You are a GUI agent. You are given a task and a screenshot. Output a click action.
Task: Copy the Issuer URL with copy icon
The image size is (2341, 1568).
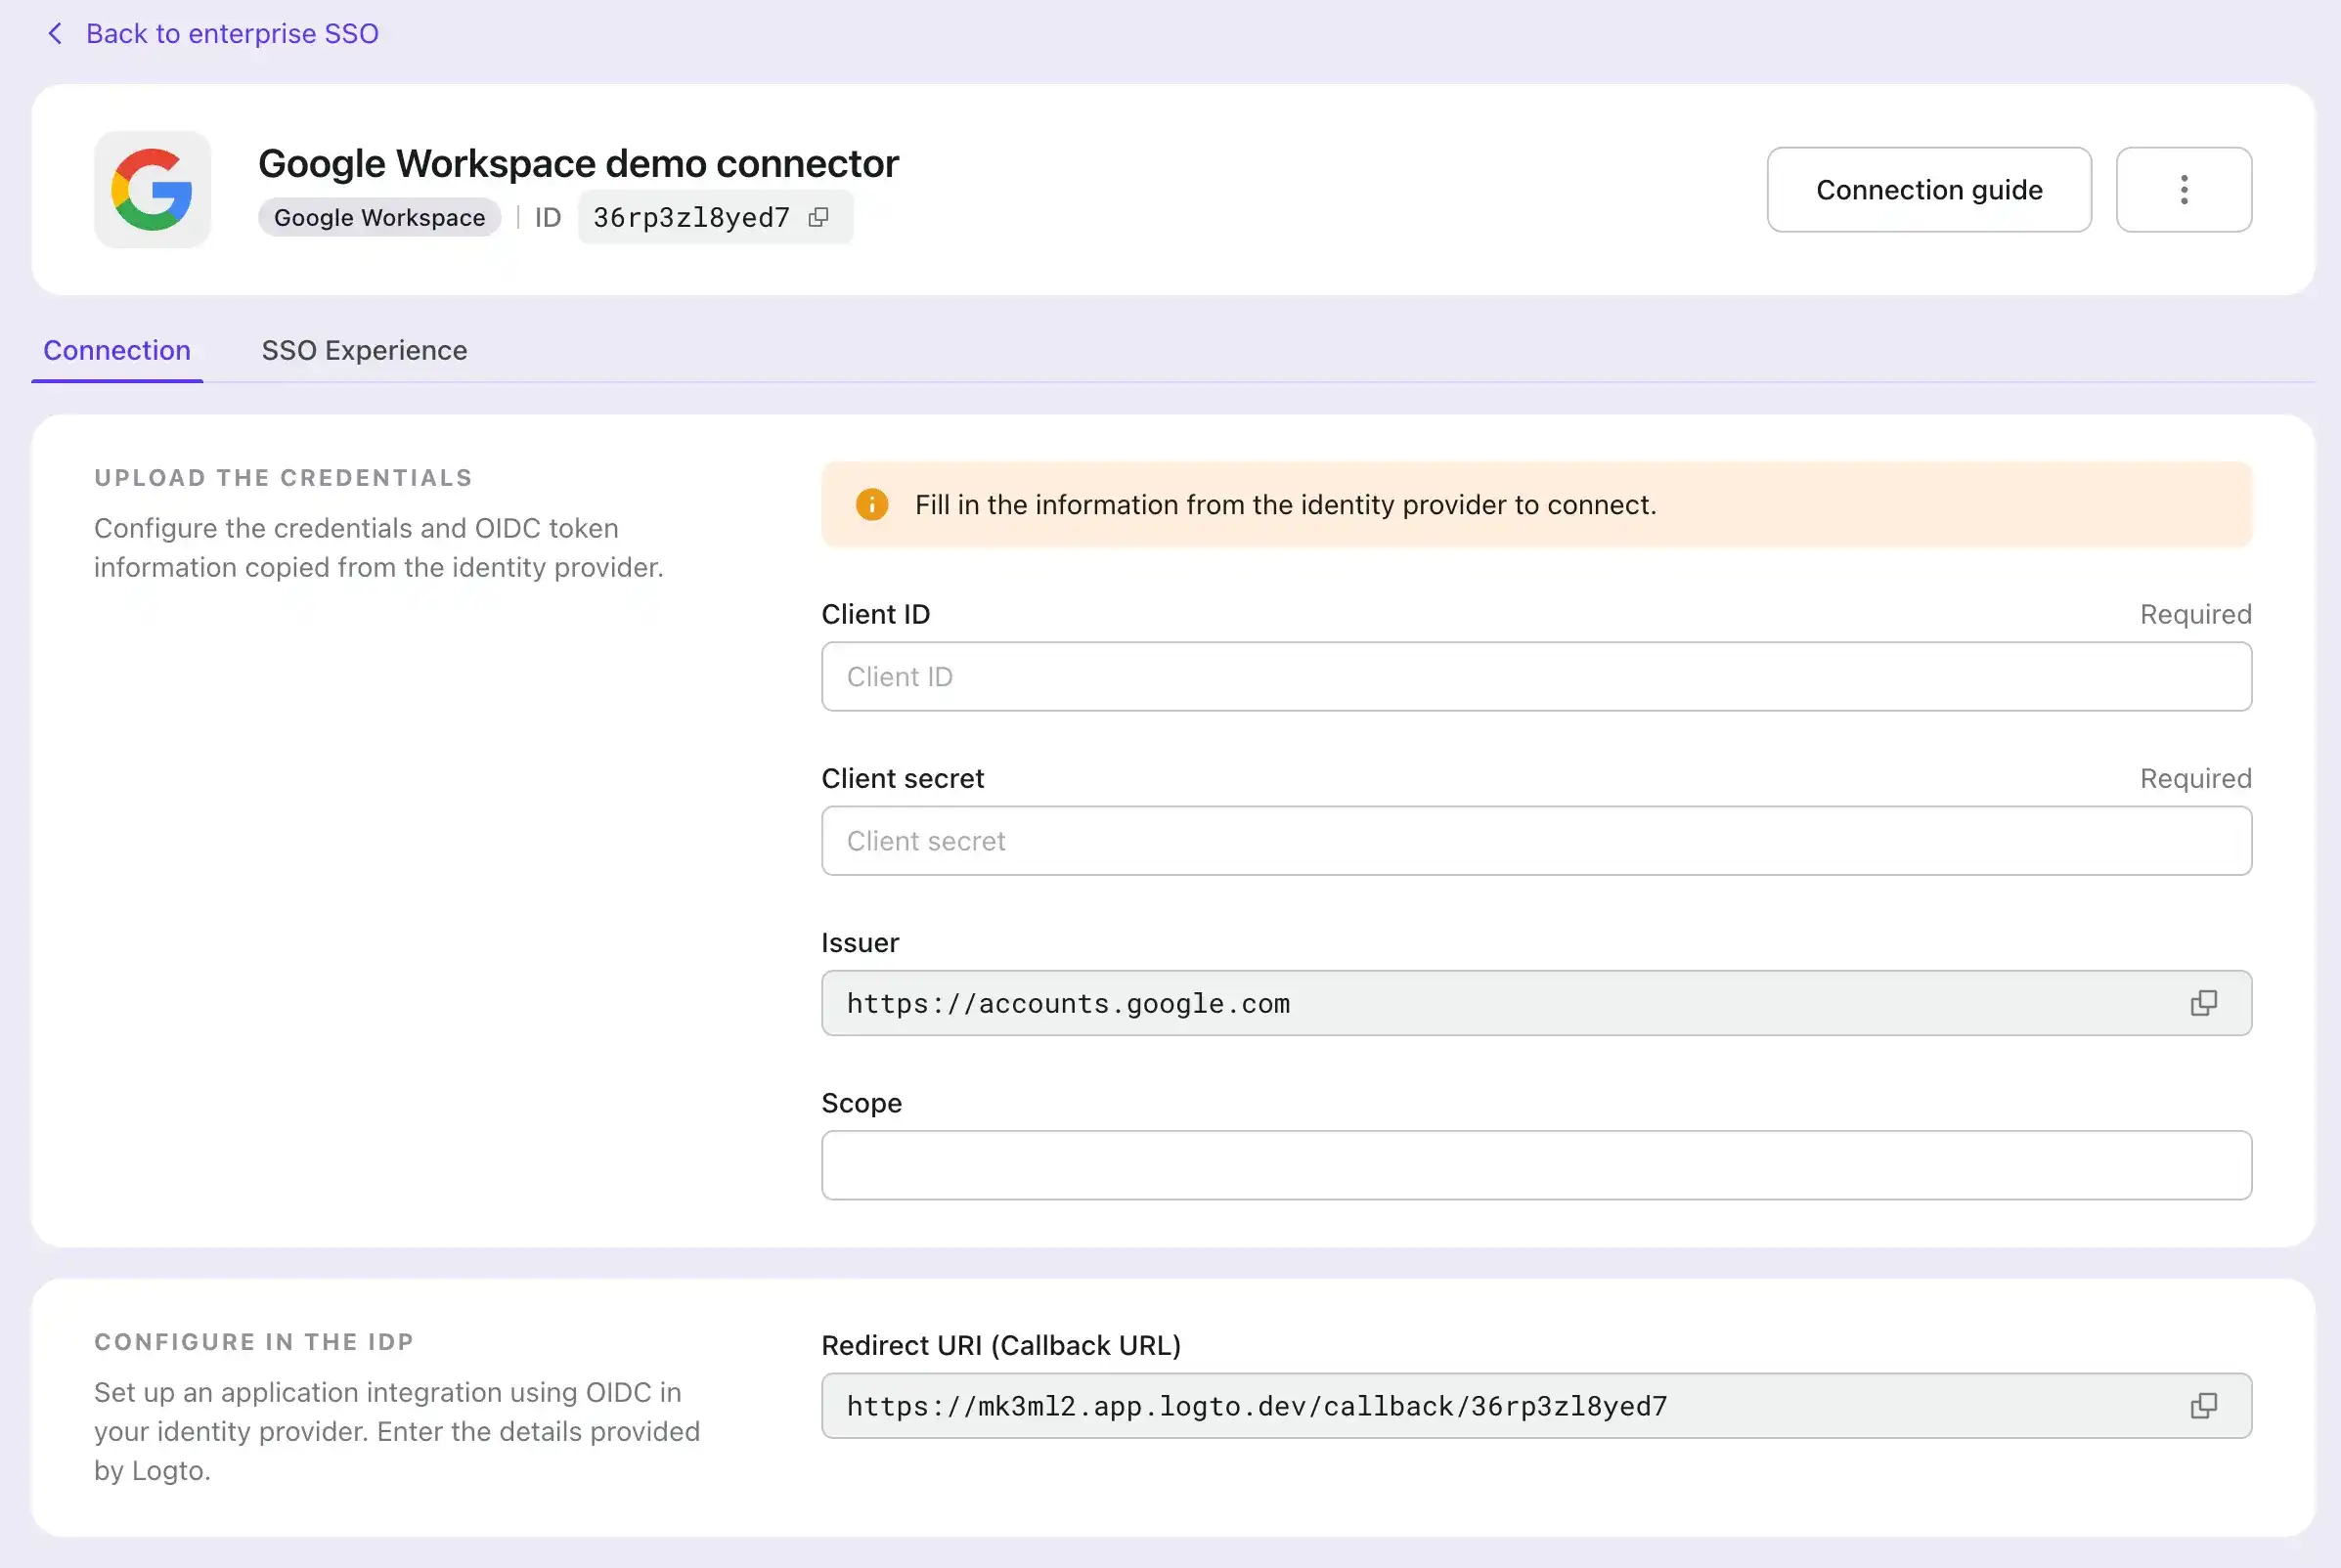2203,1003
